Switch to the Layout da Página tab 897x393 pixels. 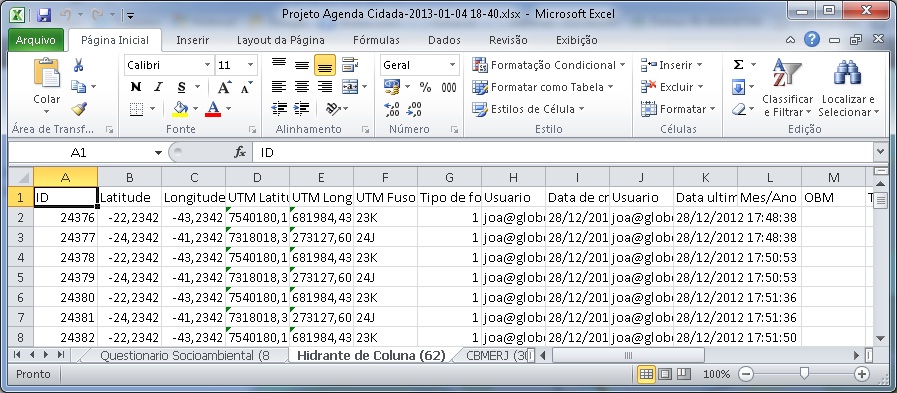point(281,40)
